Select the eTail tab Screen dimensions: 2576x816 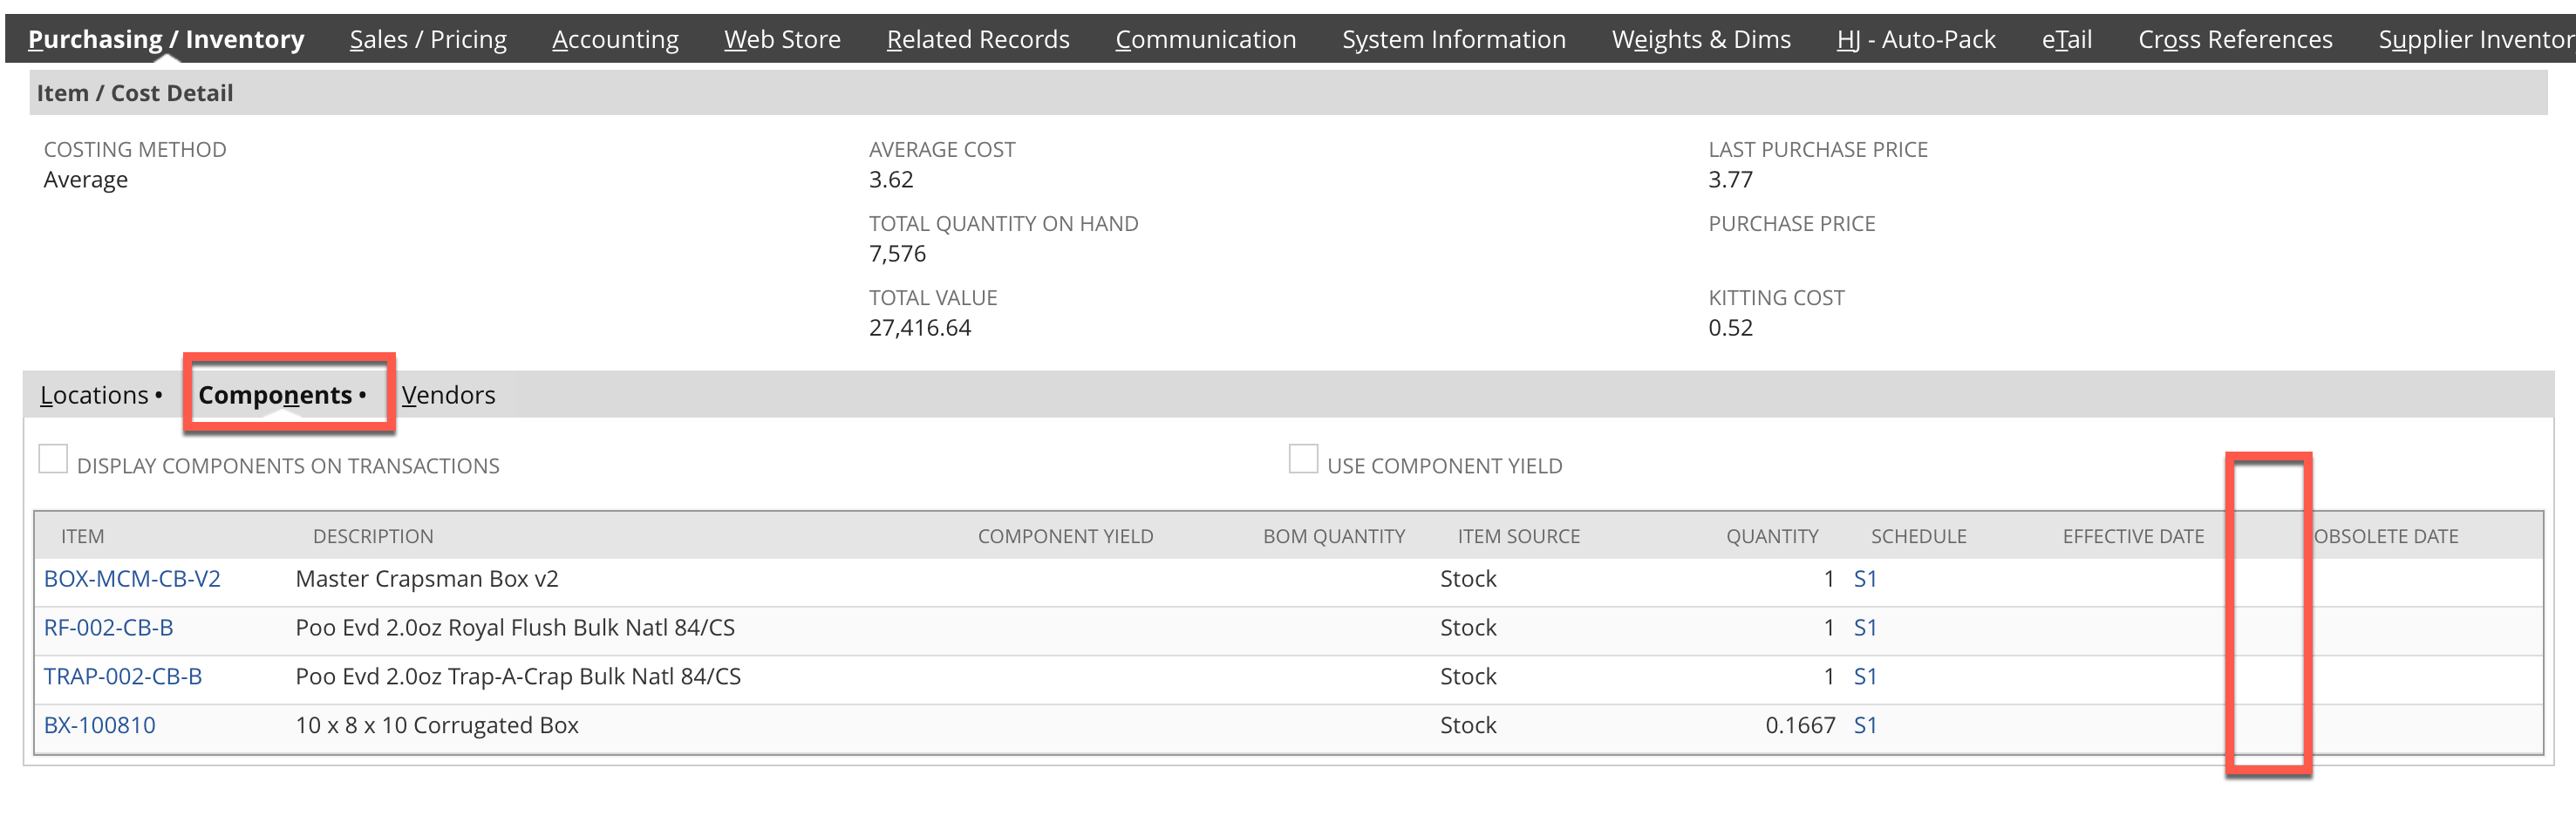(2065, 39)
